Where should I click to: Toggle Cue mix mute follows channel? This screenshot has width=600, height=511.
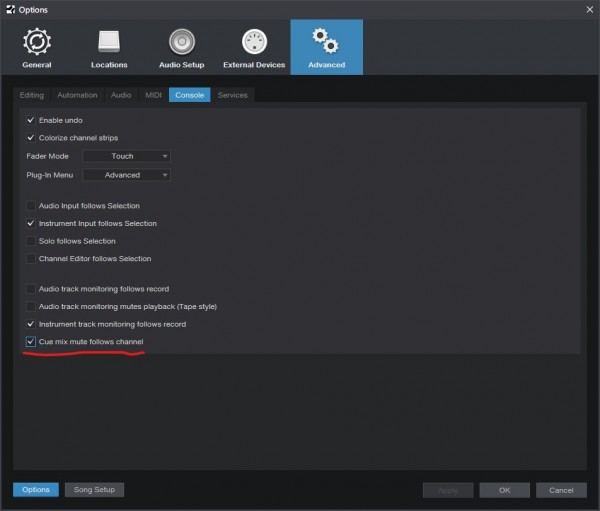31,342
